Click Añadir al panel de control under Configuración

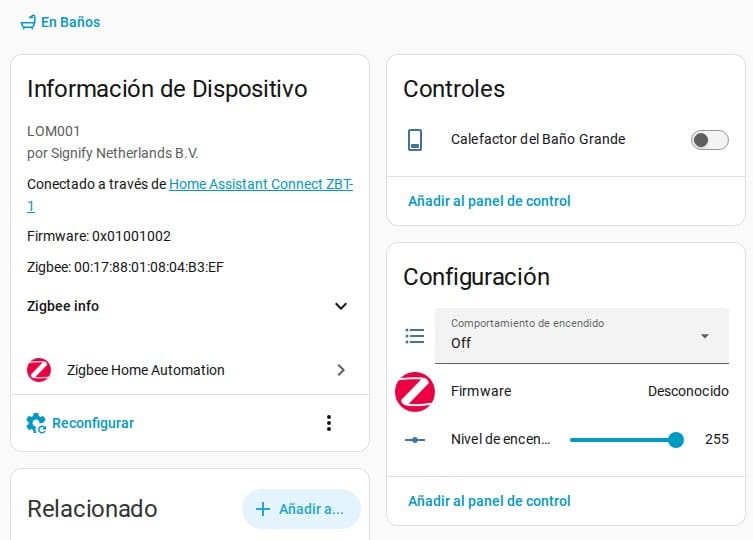(x=489, y=501)
